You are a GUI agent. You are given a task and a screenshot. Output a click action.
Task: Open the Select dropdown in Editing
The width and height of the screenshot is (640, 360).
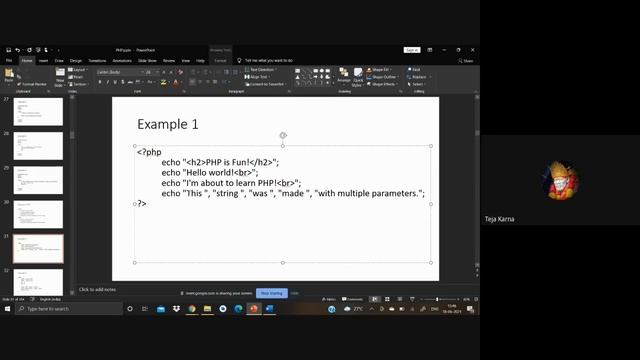pyautogui.click(x=416, y=84)
